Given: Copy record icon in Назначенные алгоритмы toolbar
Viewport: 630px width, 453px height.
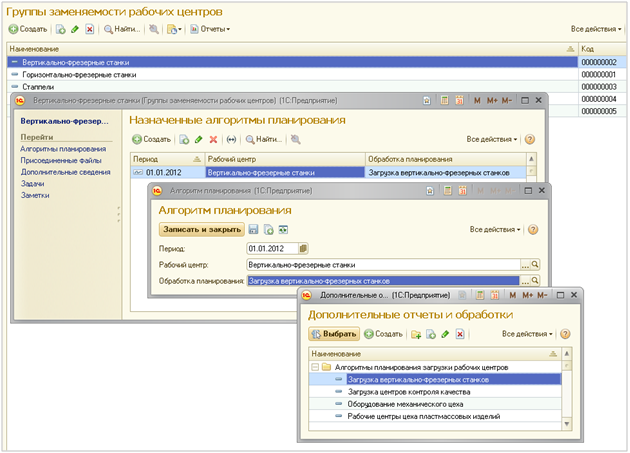Looking at the screenshot, I should [184, 139].
